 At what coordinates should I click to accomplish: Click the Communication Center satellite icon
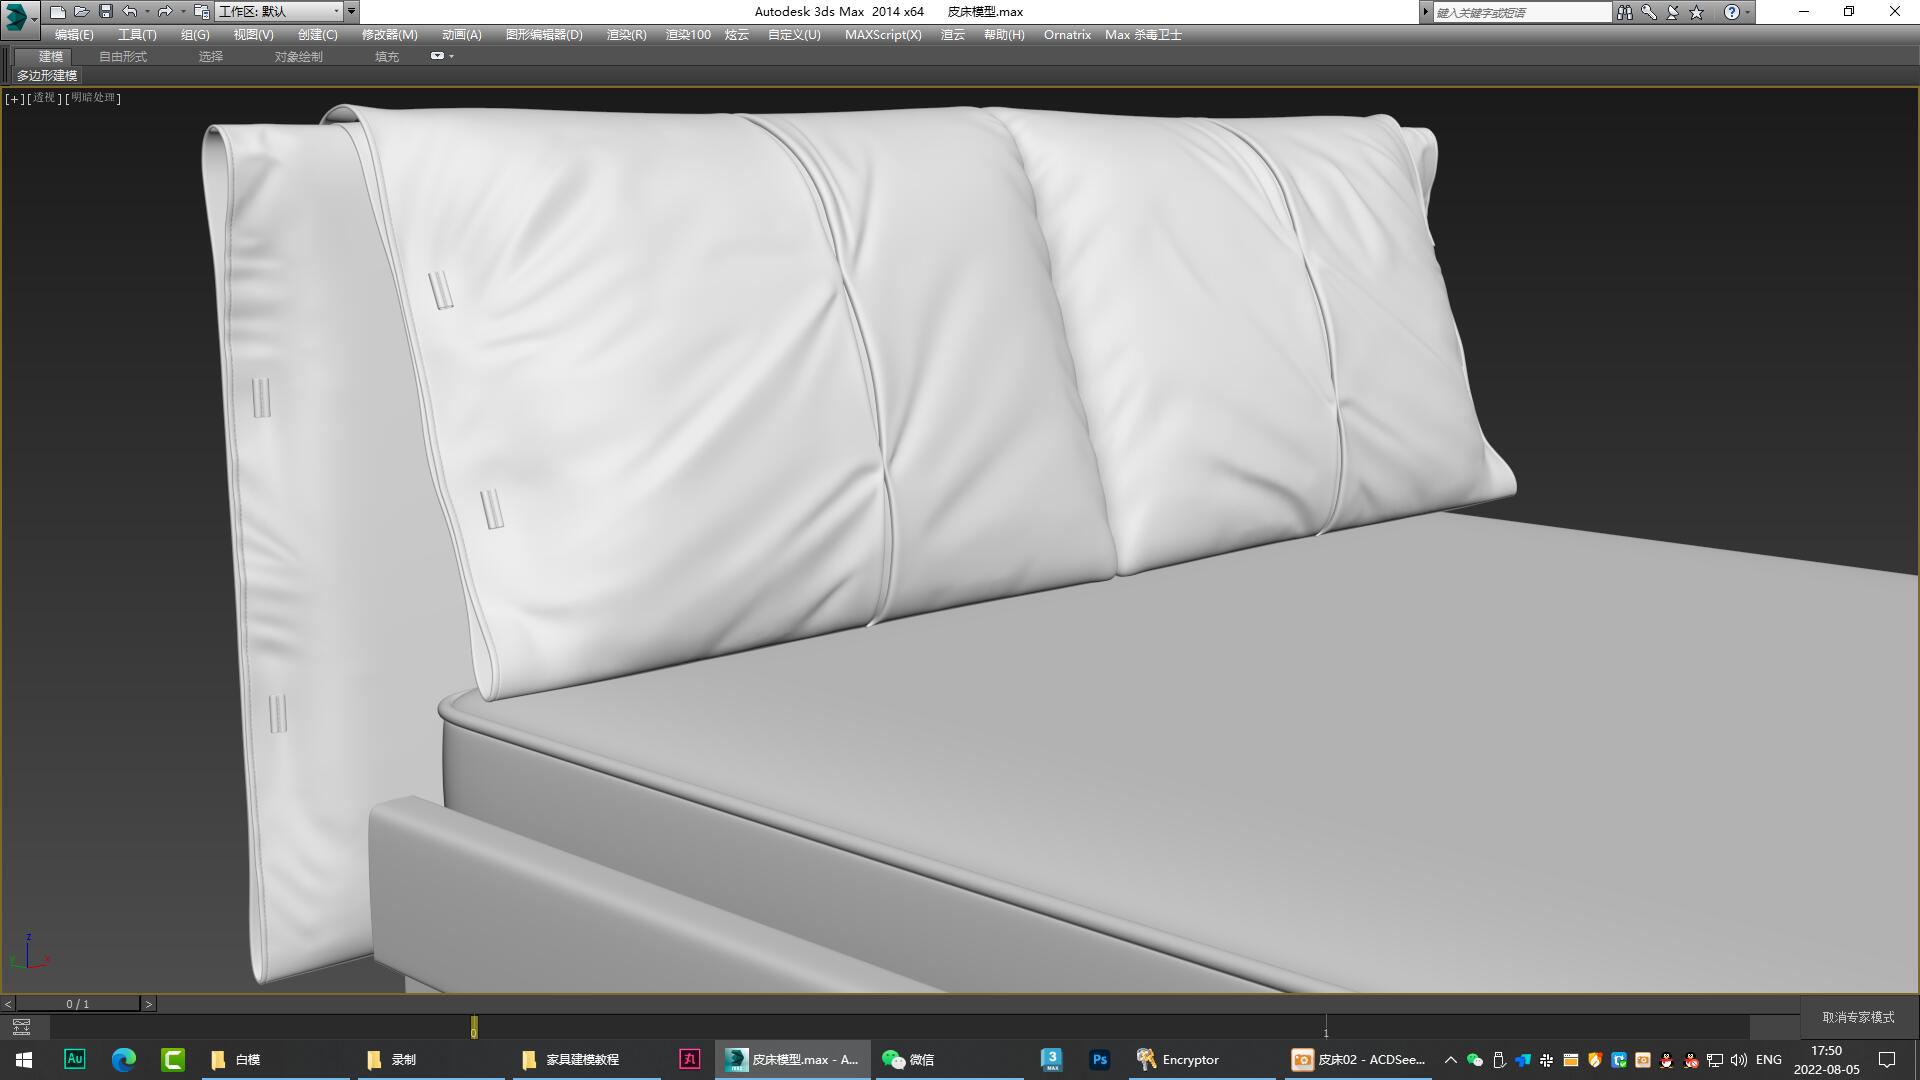1671,11
